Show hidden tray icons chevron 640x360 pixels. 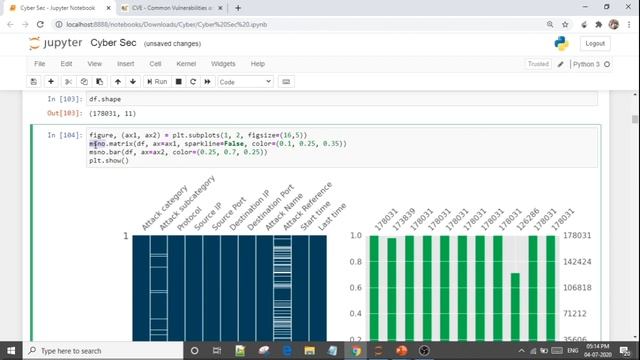[521, 351]
